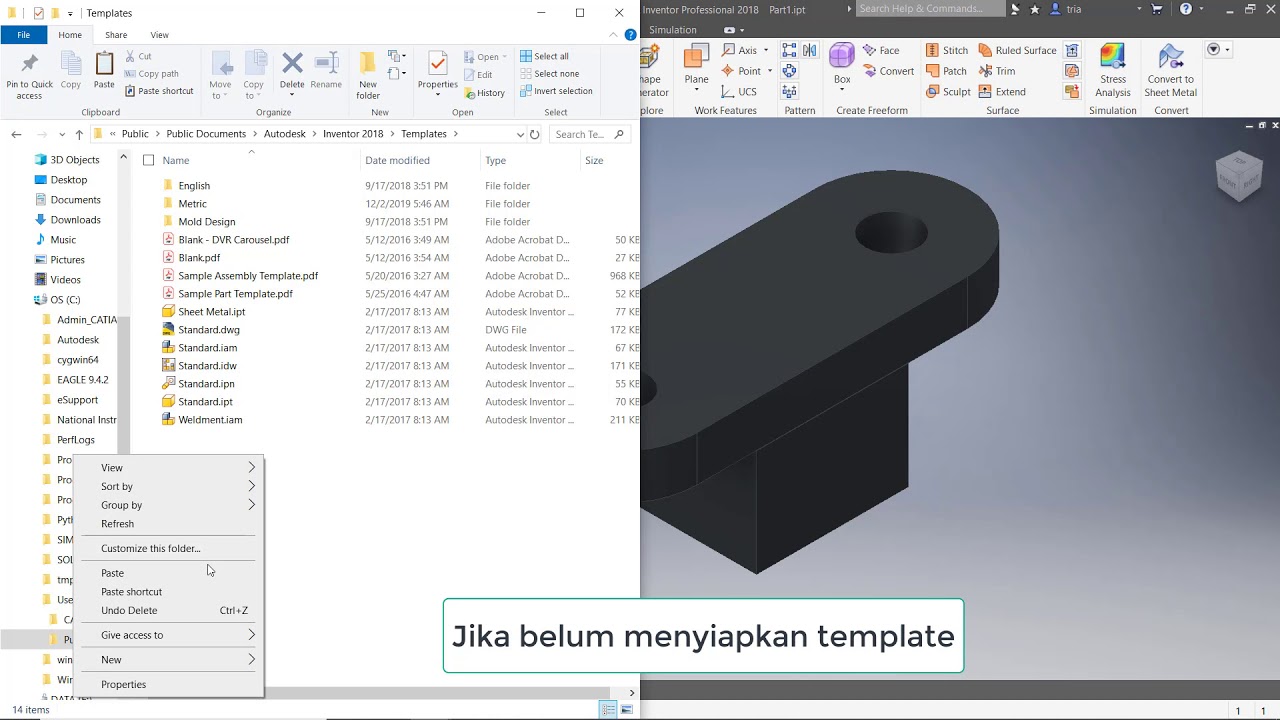The width and height of the screenshot is (1280, 720).
Task: Select the Axis work feature tool
Action: [x=740, y=50]
